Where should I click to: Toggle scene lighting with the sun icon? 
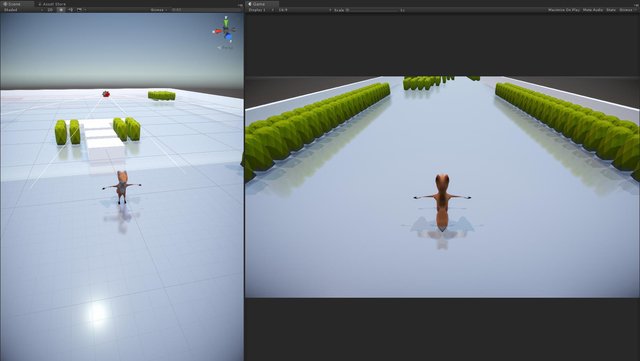click(61, 9)
